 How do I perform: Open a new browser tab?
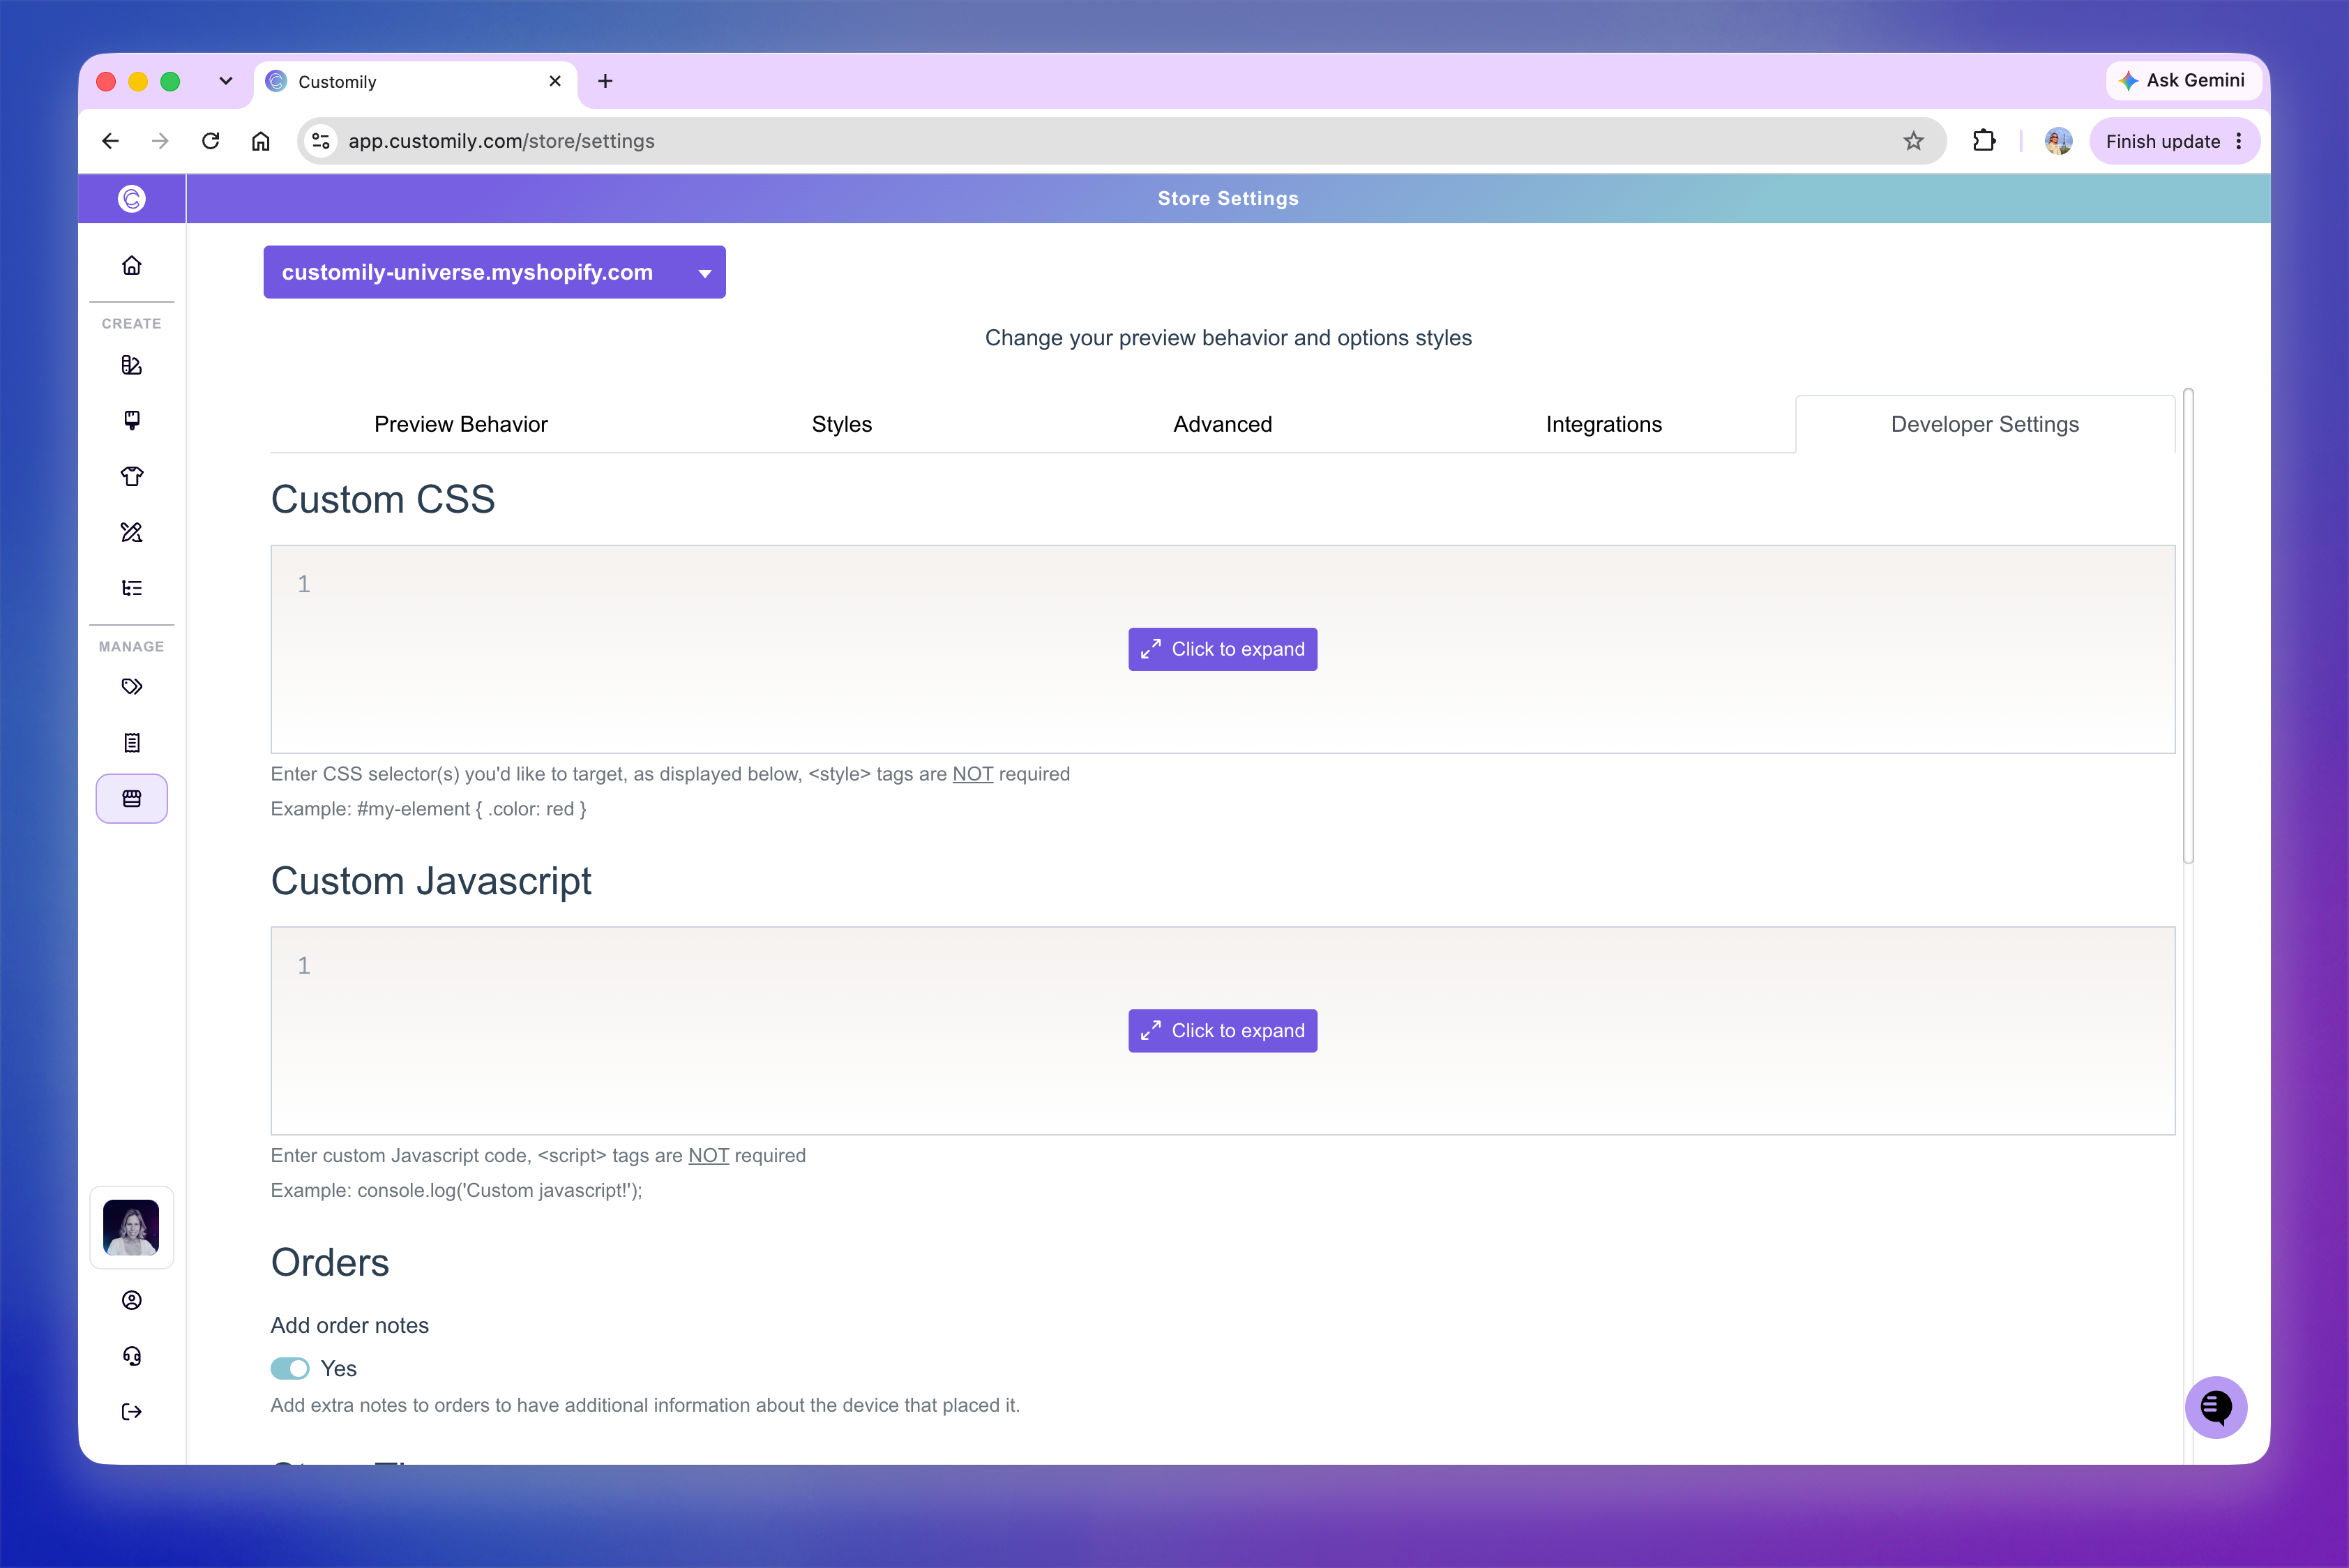[605, 81]
